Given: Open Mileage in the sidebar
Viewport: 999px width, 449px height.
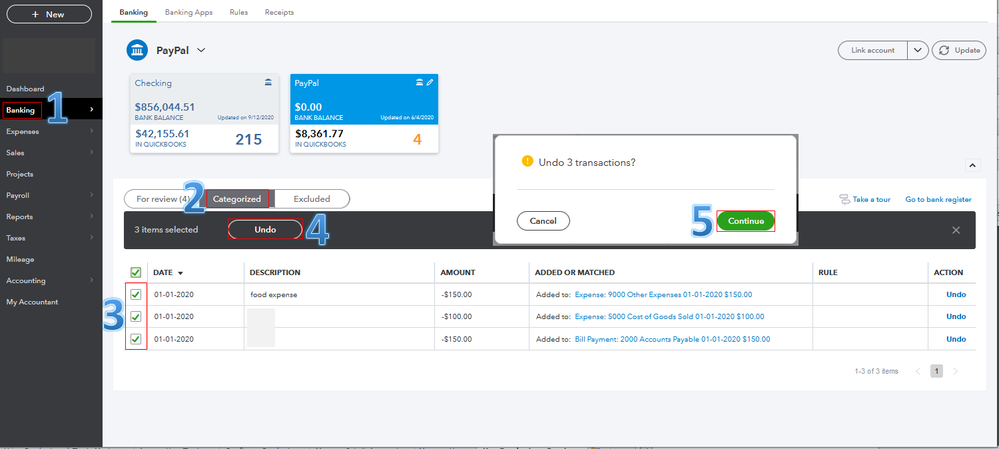Looking at the screenshot, I should 20,259.
